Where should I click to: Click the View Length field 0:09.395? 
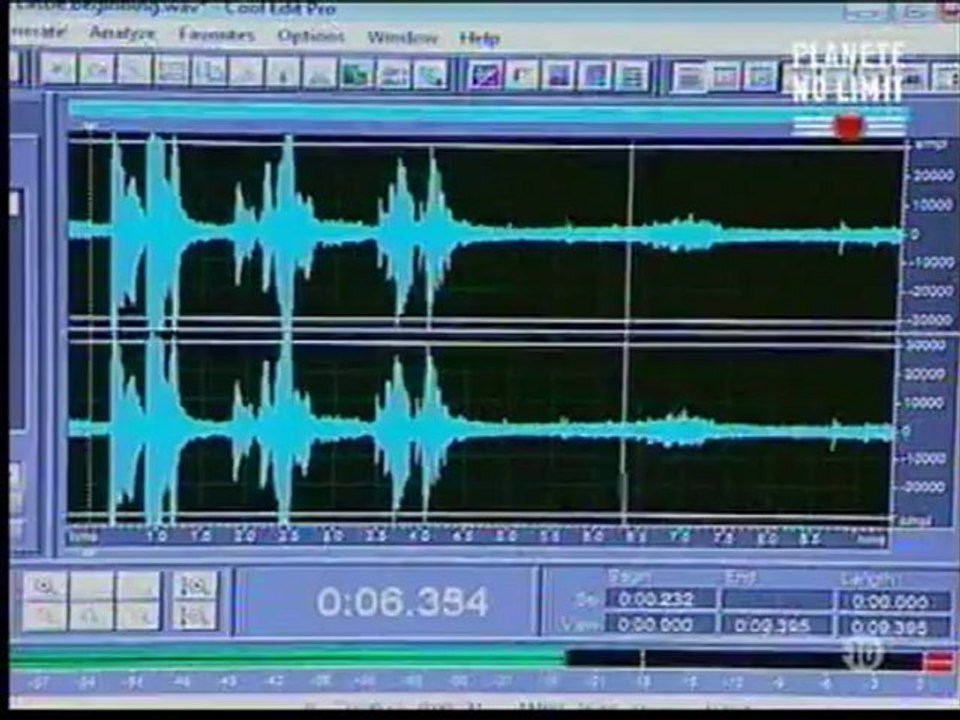point(895,628)
